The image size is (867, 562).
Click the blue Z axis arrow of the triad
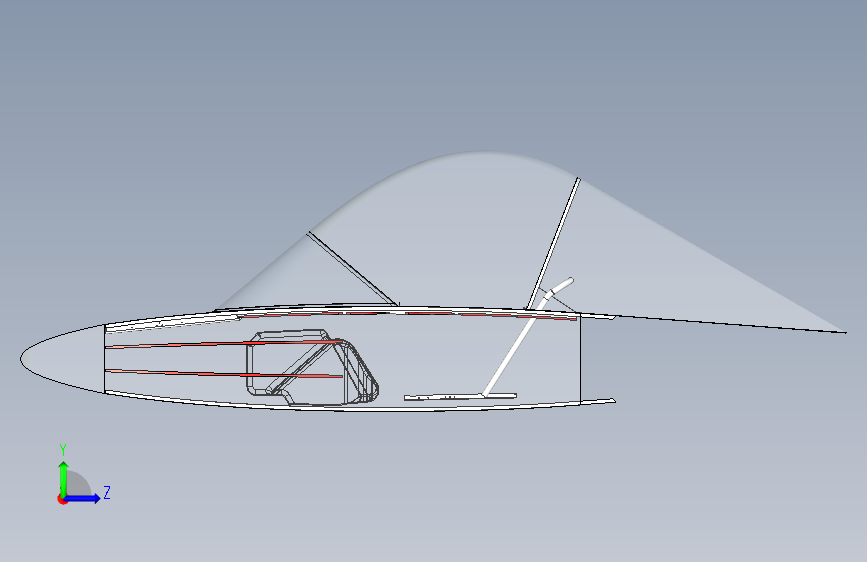pyautogui.click(x=83, y=498)
